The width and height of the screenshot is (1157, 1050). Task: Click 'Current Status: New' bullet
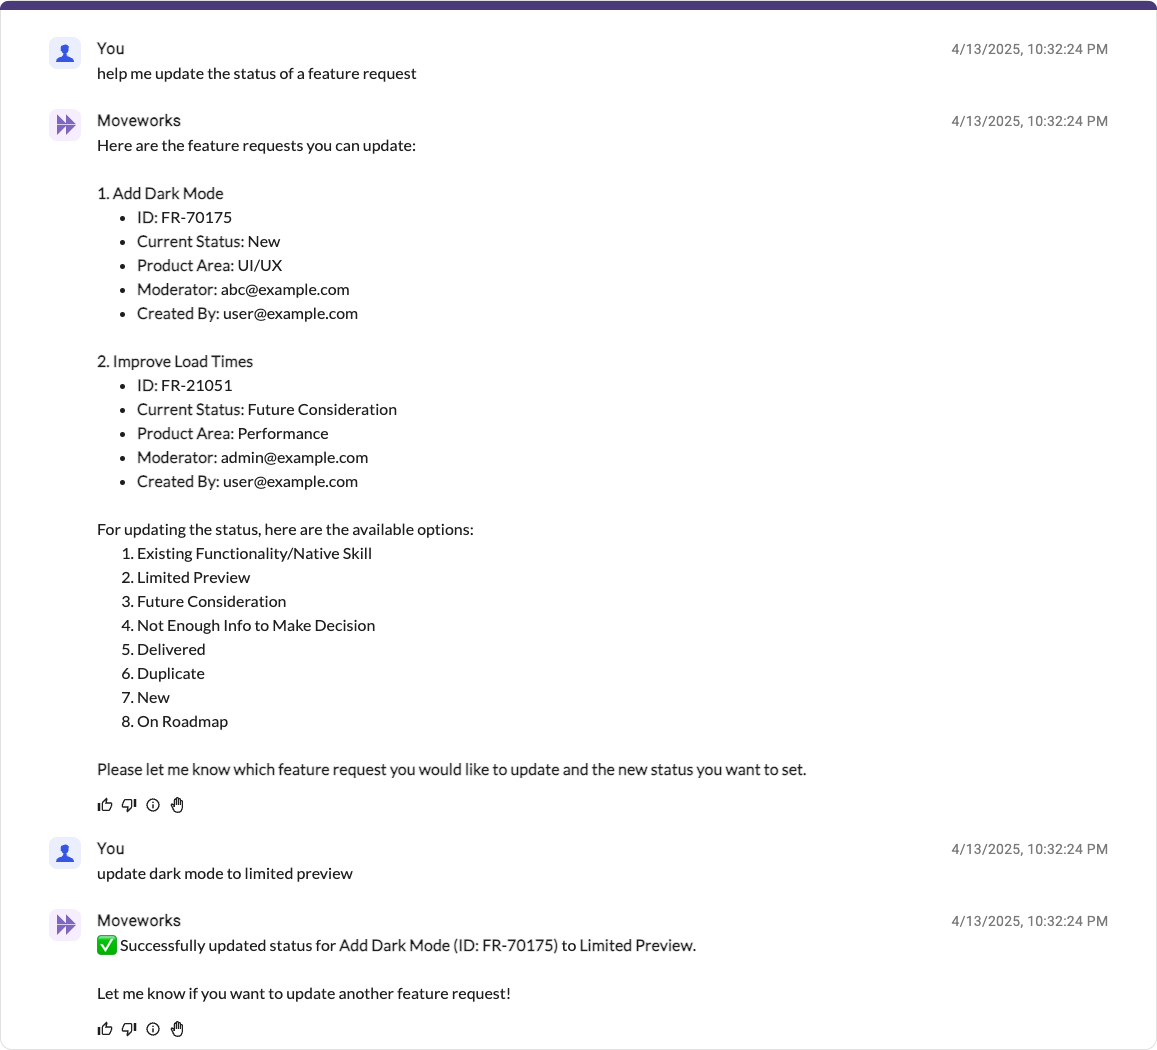click(x=208, y=241)
